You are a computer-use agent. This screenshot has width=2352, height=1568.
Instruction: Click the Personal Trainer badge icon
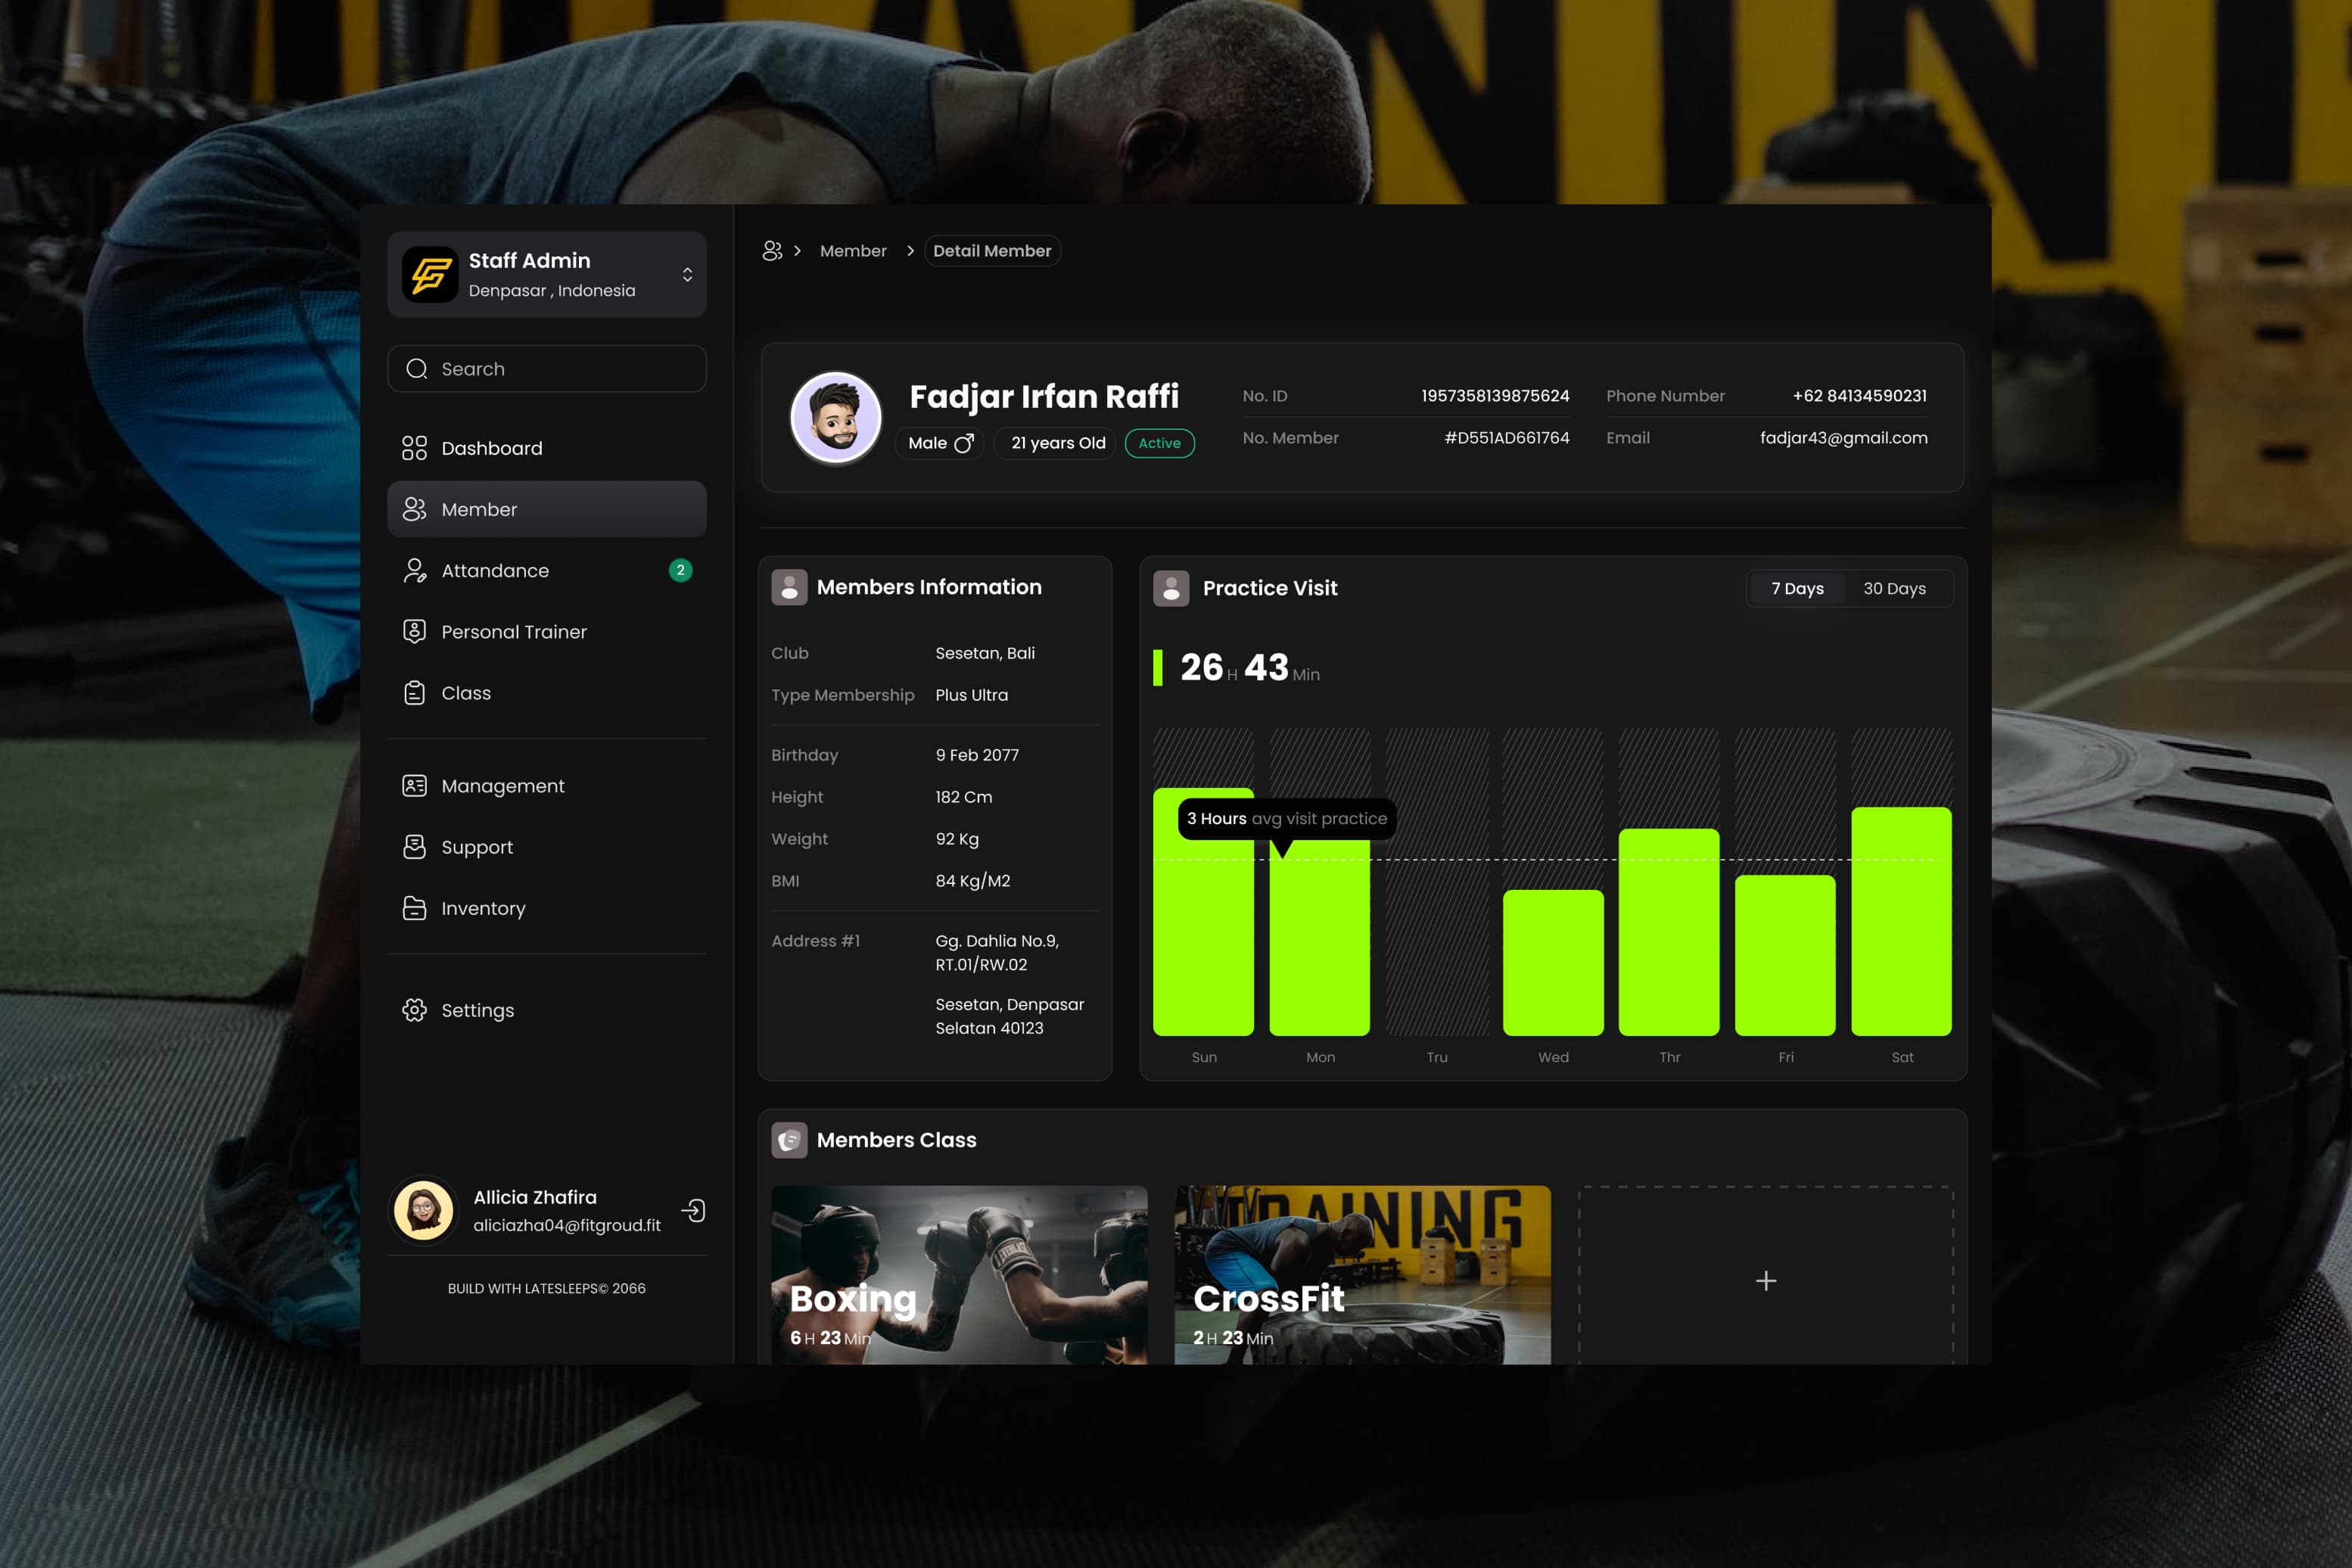(414, 631)
